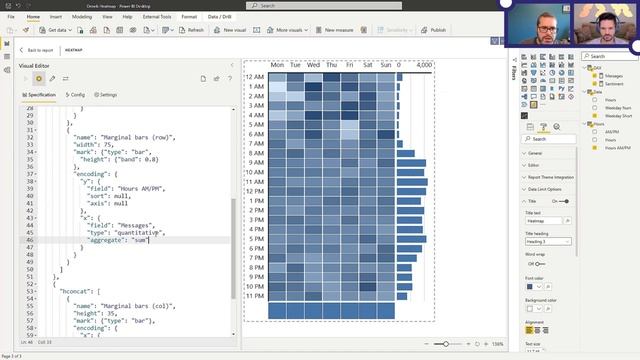Click the auto-apply toggle icon in Visual Editor
The height and width of the screenshot is (360, 640).
39,78
